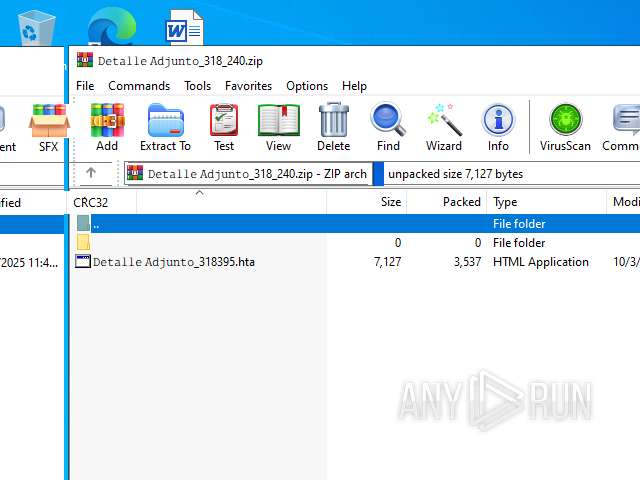Click 'File folder' type in highlighted row

(x=519, y=224)
